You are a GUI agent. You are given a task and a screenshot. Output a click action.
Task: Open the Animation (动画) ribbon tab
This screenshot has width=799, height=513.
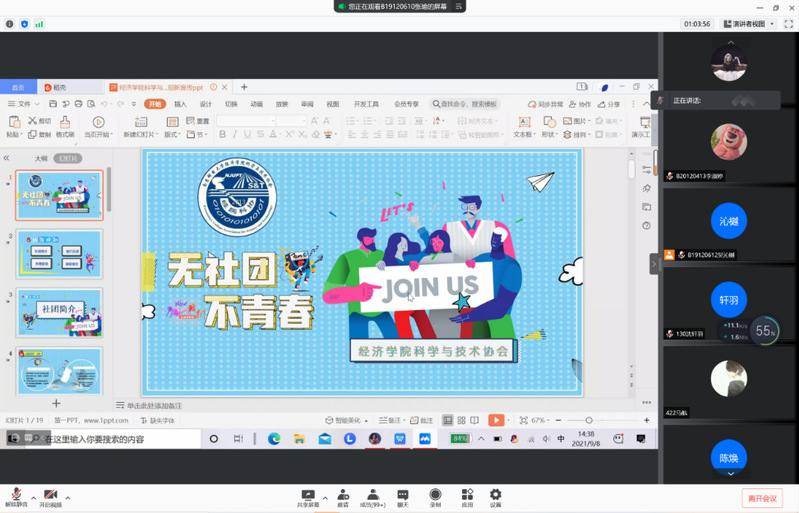[257, 104]
